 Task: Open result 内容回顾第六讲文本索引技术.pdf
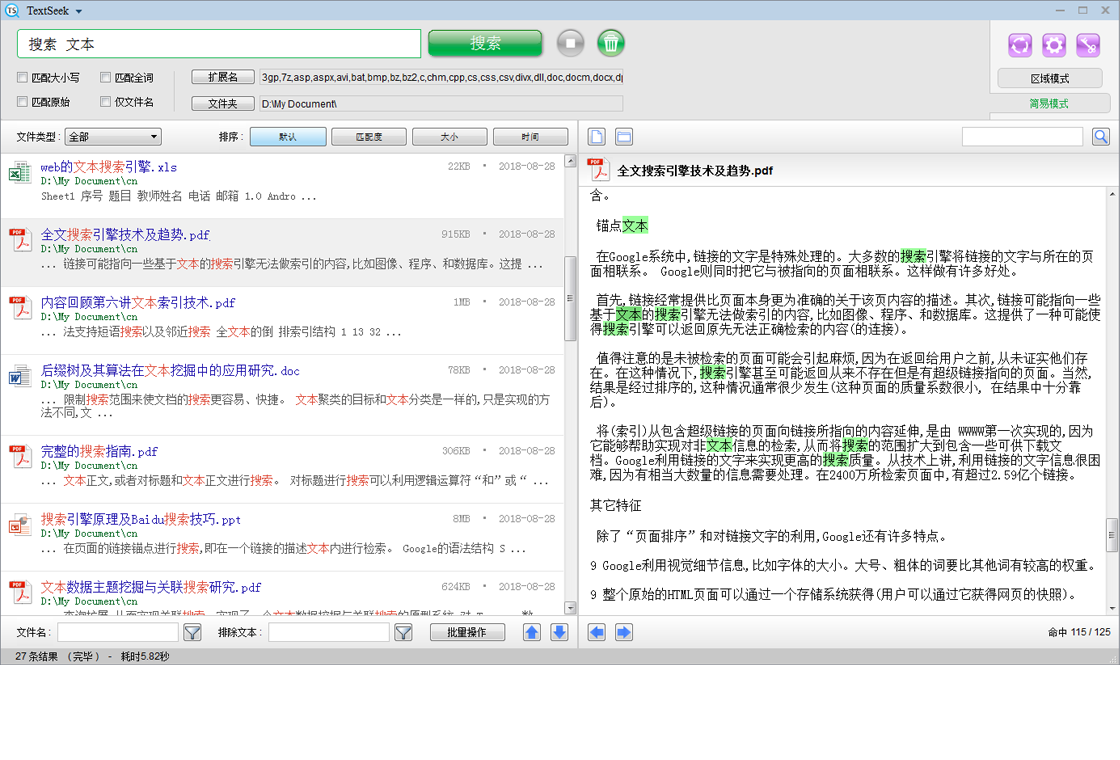tap(138, 302)
